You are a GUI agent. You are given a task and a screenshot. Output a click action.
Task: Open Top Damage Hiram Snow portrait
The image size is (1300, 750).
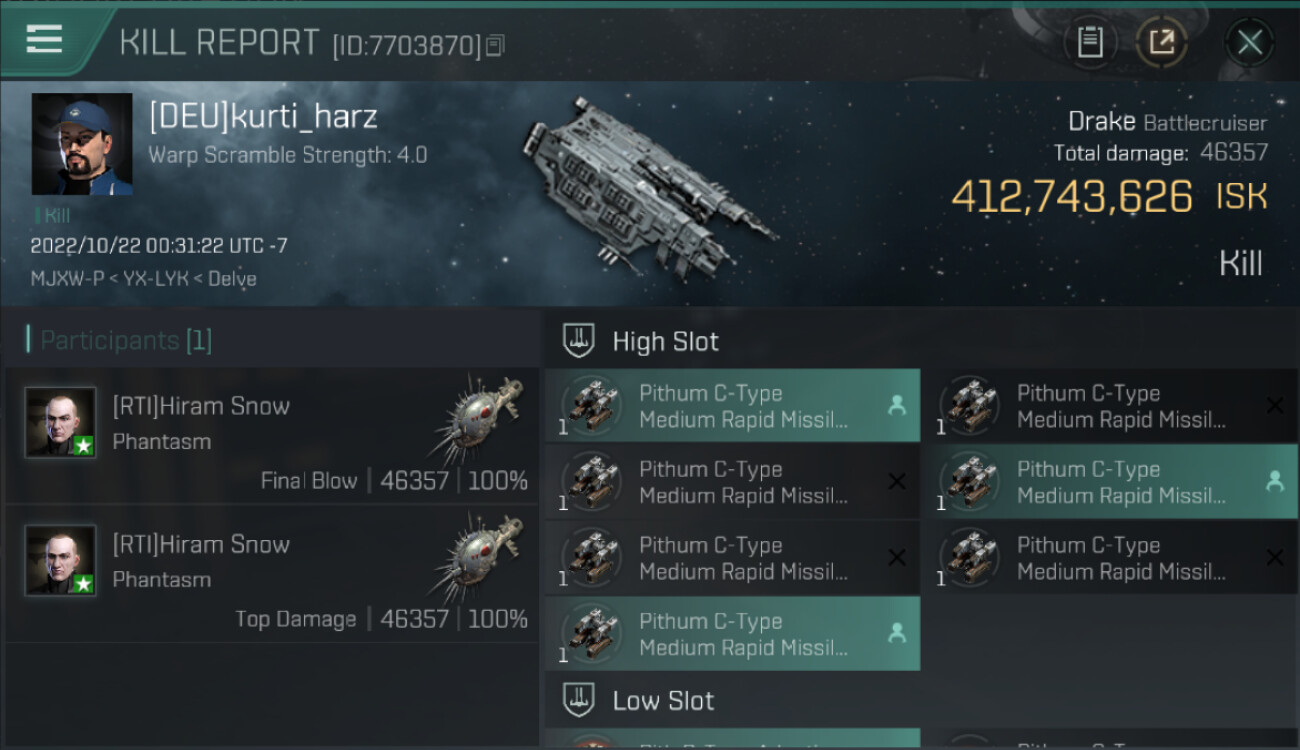(x=61, y=560)
